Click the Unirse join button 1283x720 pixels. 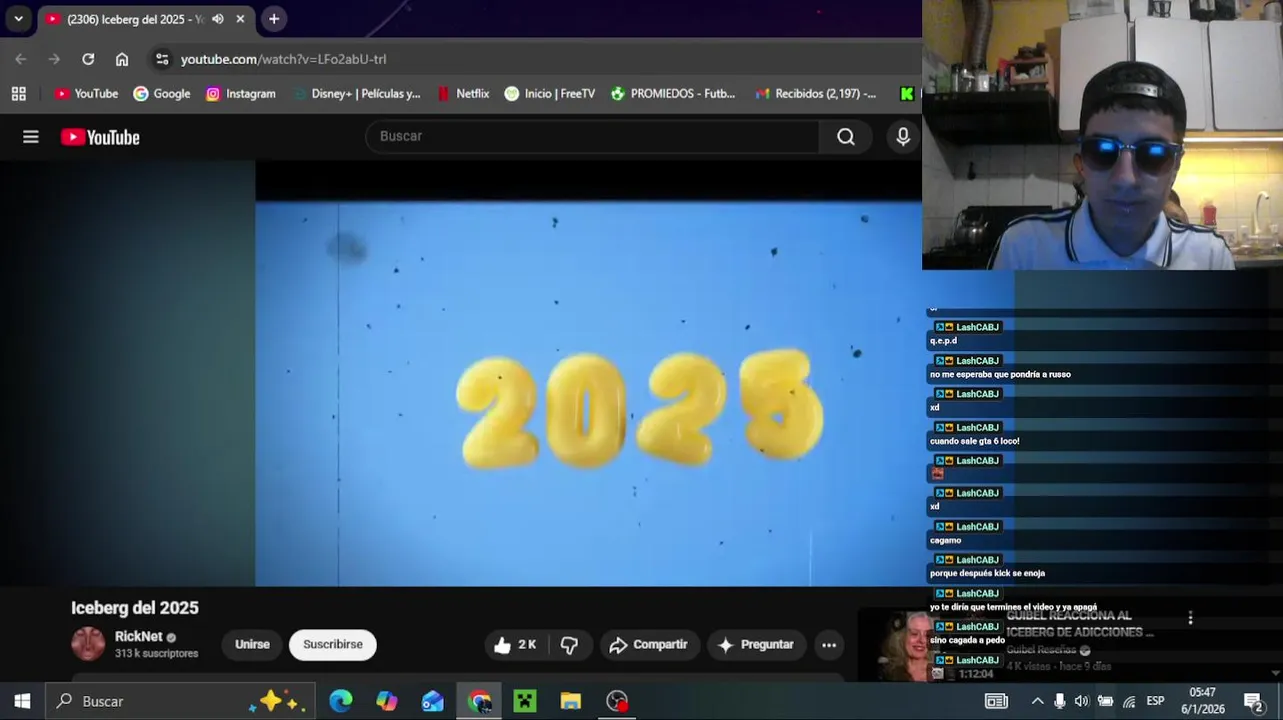(252, 645)
